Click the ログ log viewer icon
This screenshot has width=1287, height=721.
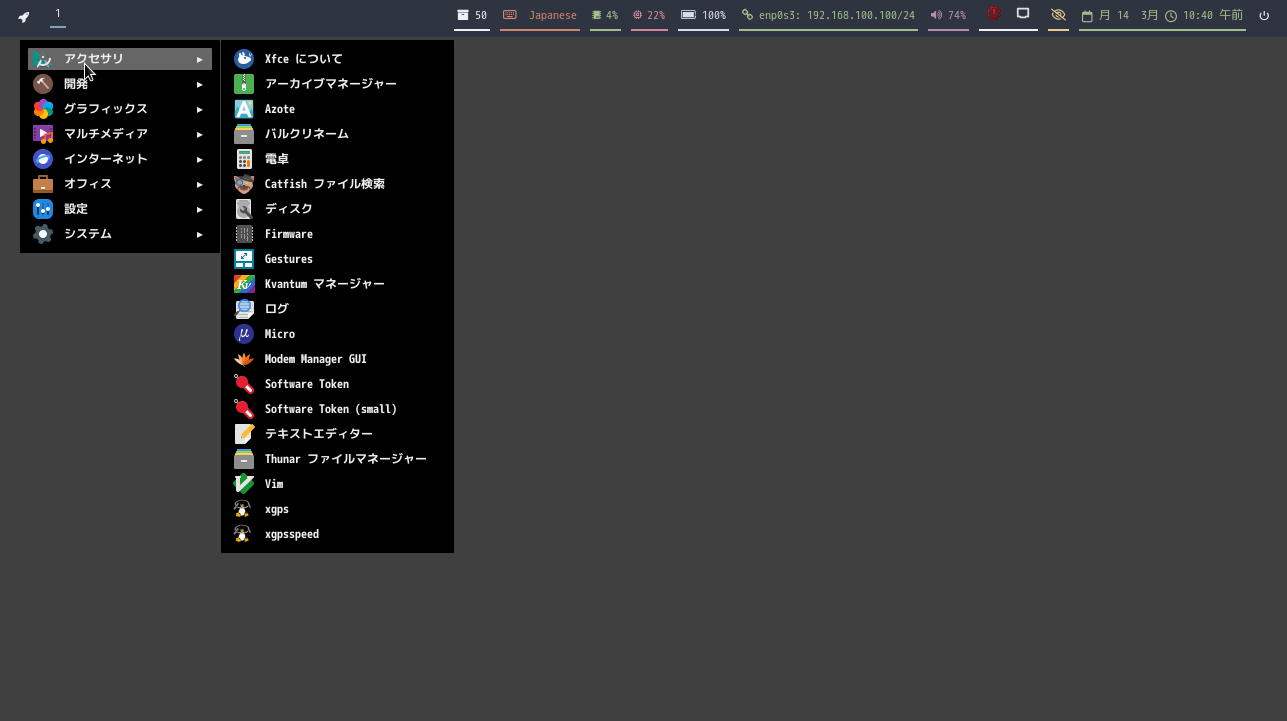pyautogui.click(x=244, y=309)
